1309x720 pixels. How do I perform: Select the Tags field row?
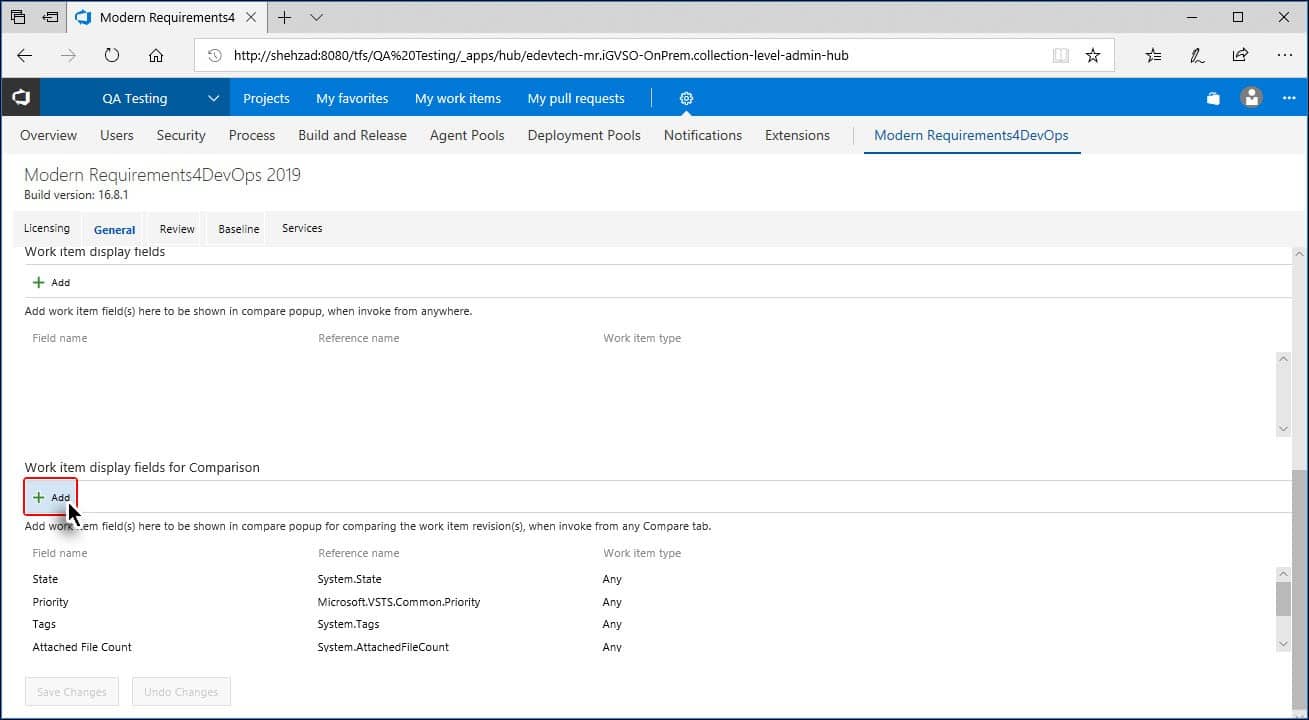pyautogui.click(x=649, y=624)
